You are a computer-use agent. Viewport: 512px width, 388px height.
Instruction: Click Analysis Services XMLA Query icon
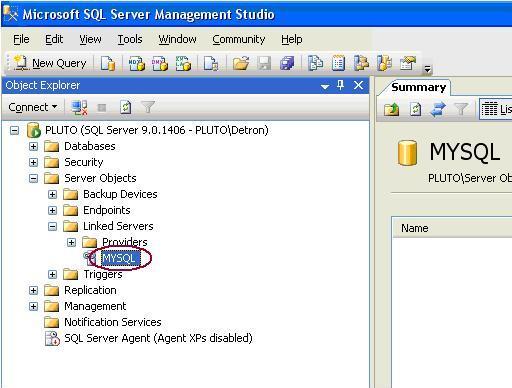pos(183,63)
